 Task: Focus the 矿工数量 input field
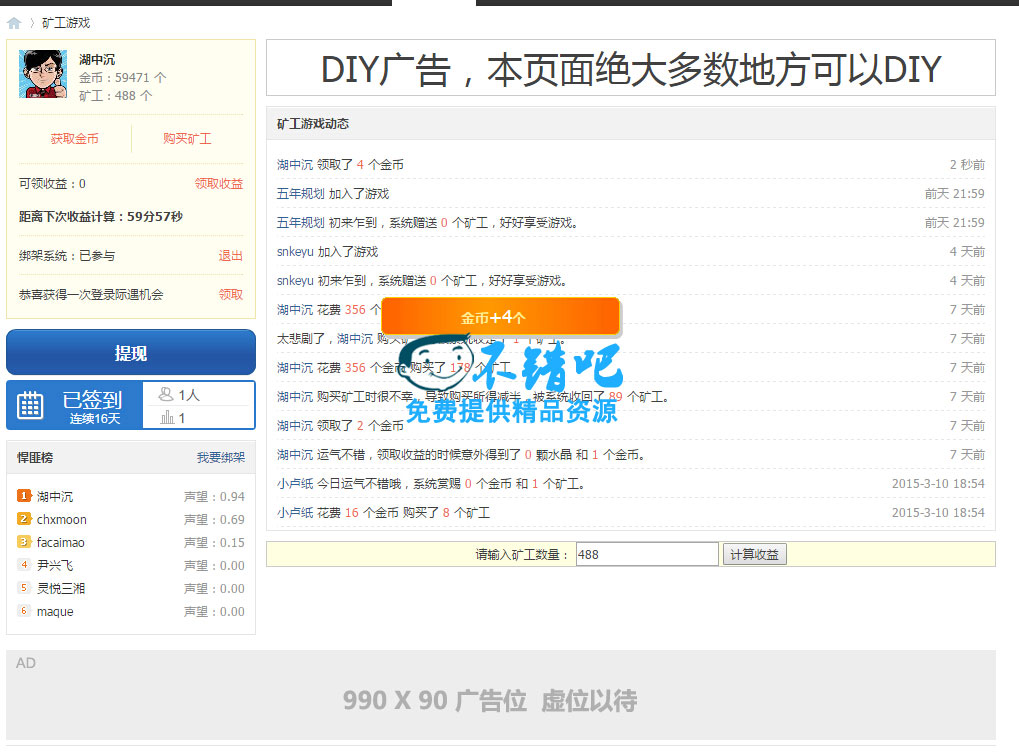pos(647,554)
